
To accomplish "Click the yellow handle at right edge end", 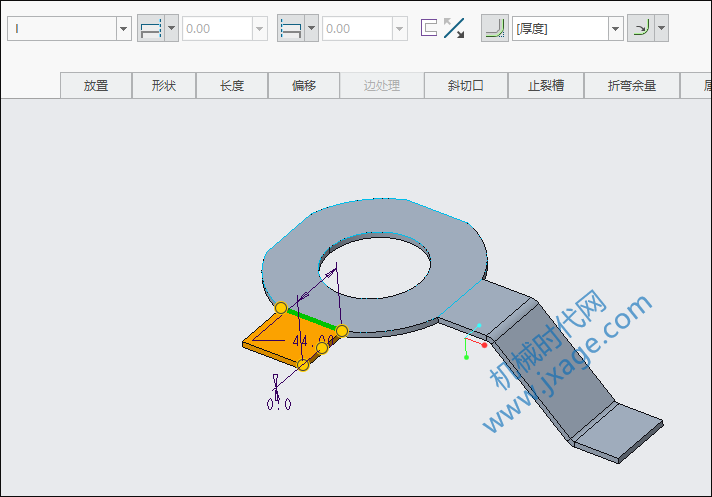I will tap(342, 331).
